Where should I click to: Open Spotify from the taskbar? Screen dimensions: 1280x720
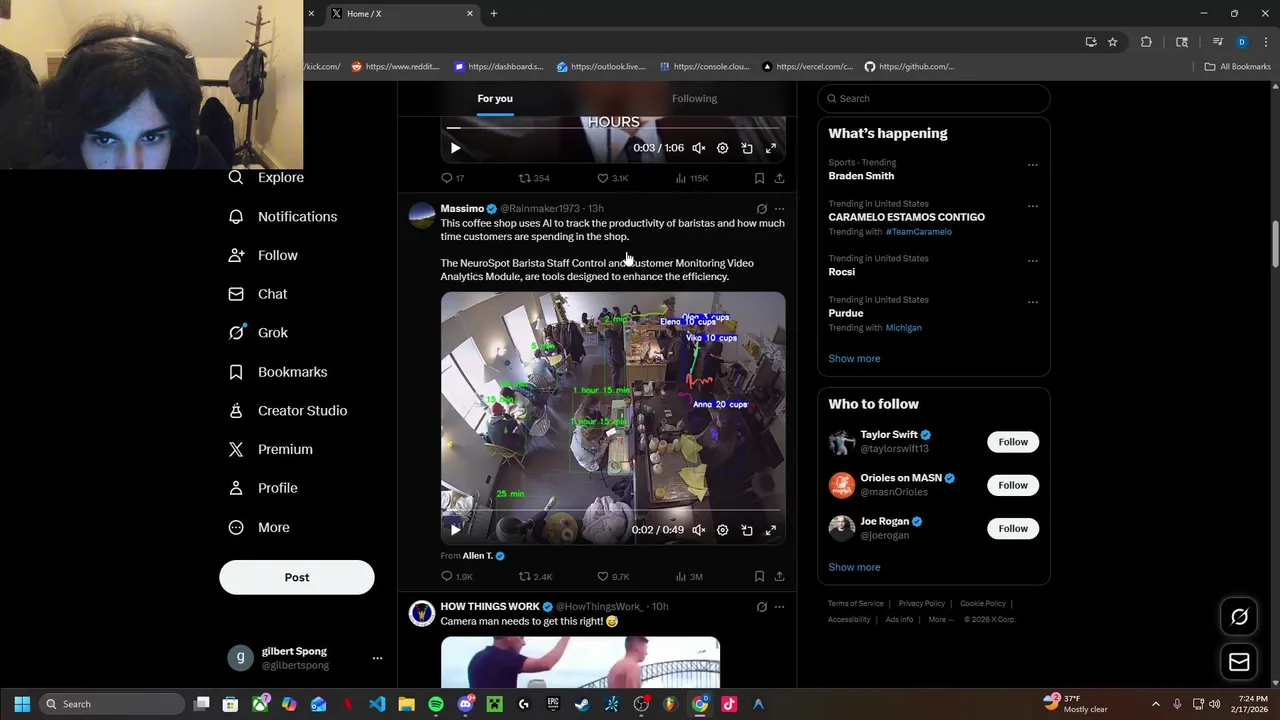[436, 704]
